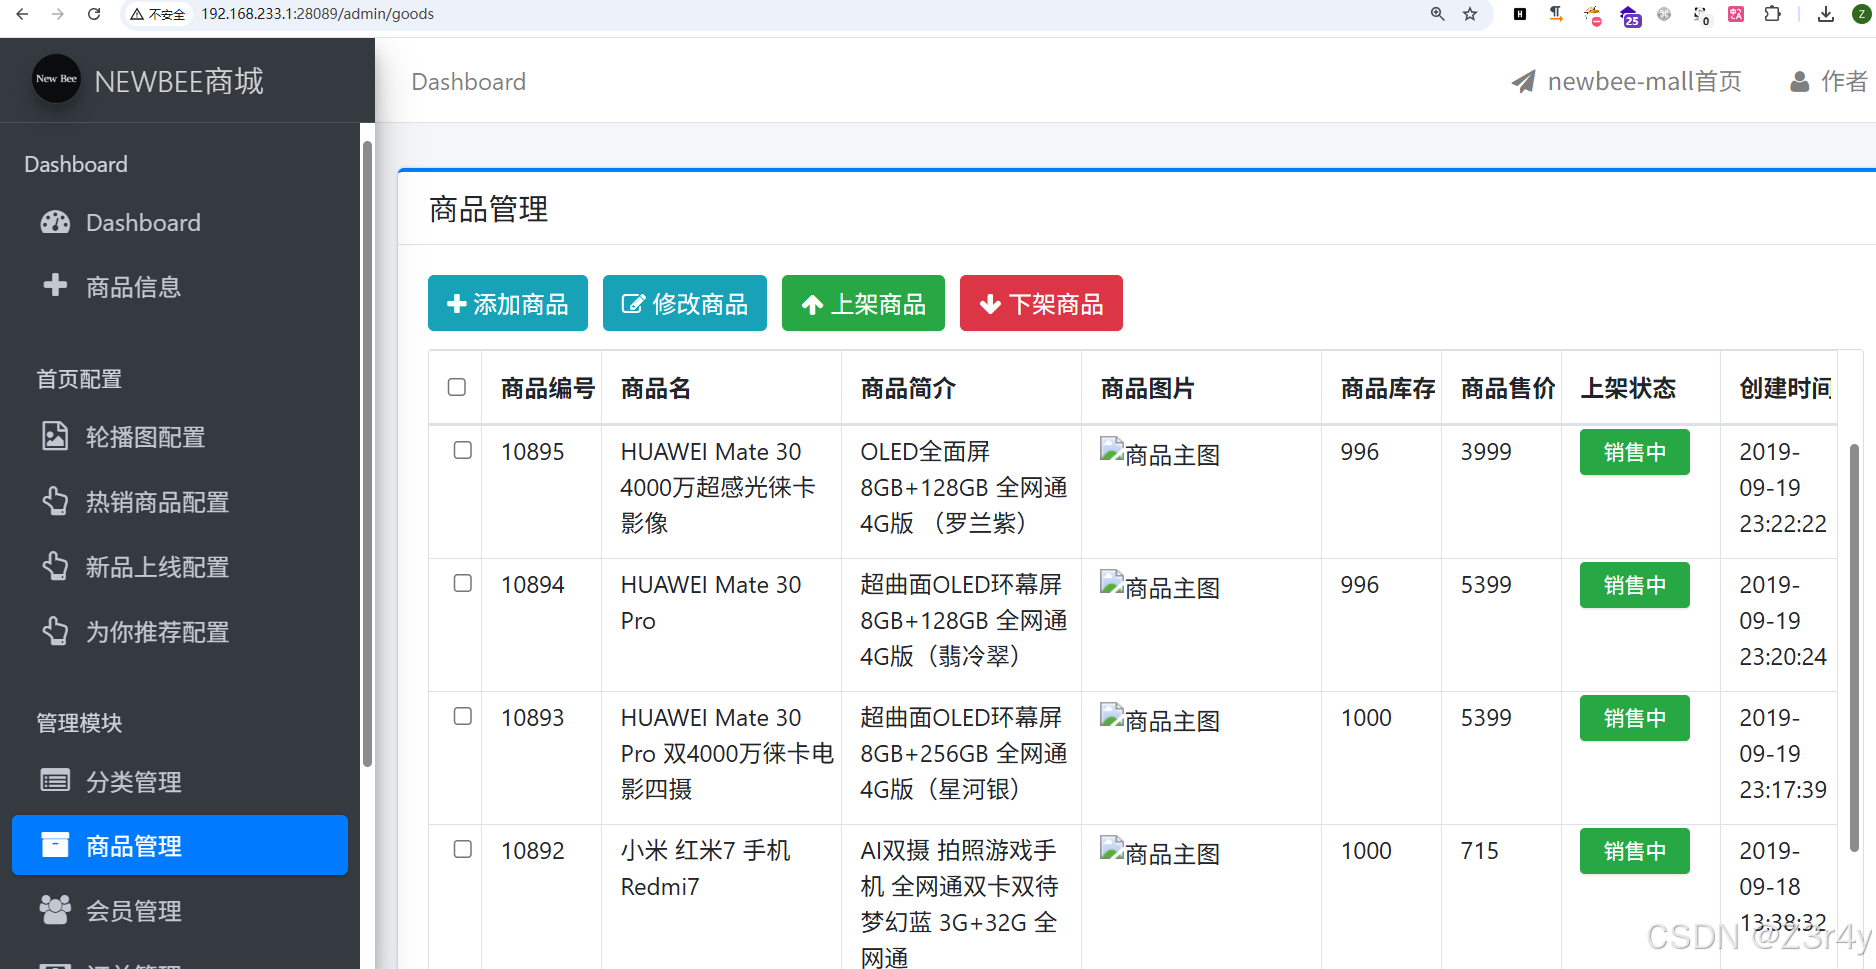This screenshot has height=969, width=1876.
Task: Click the browser forward arrow
Action: click(x=58, y=14)
